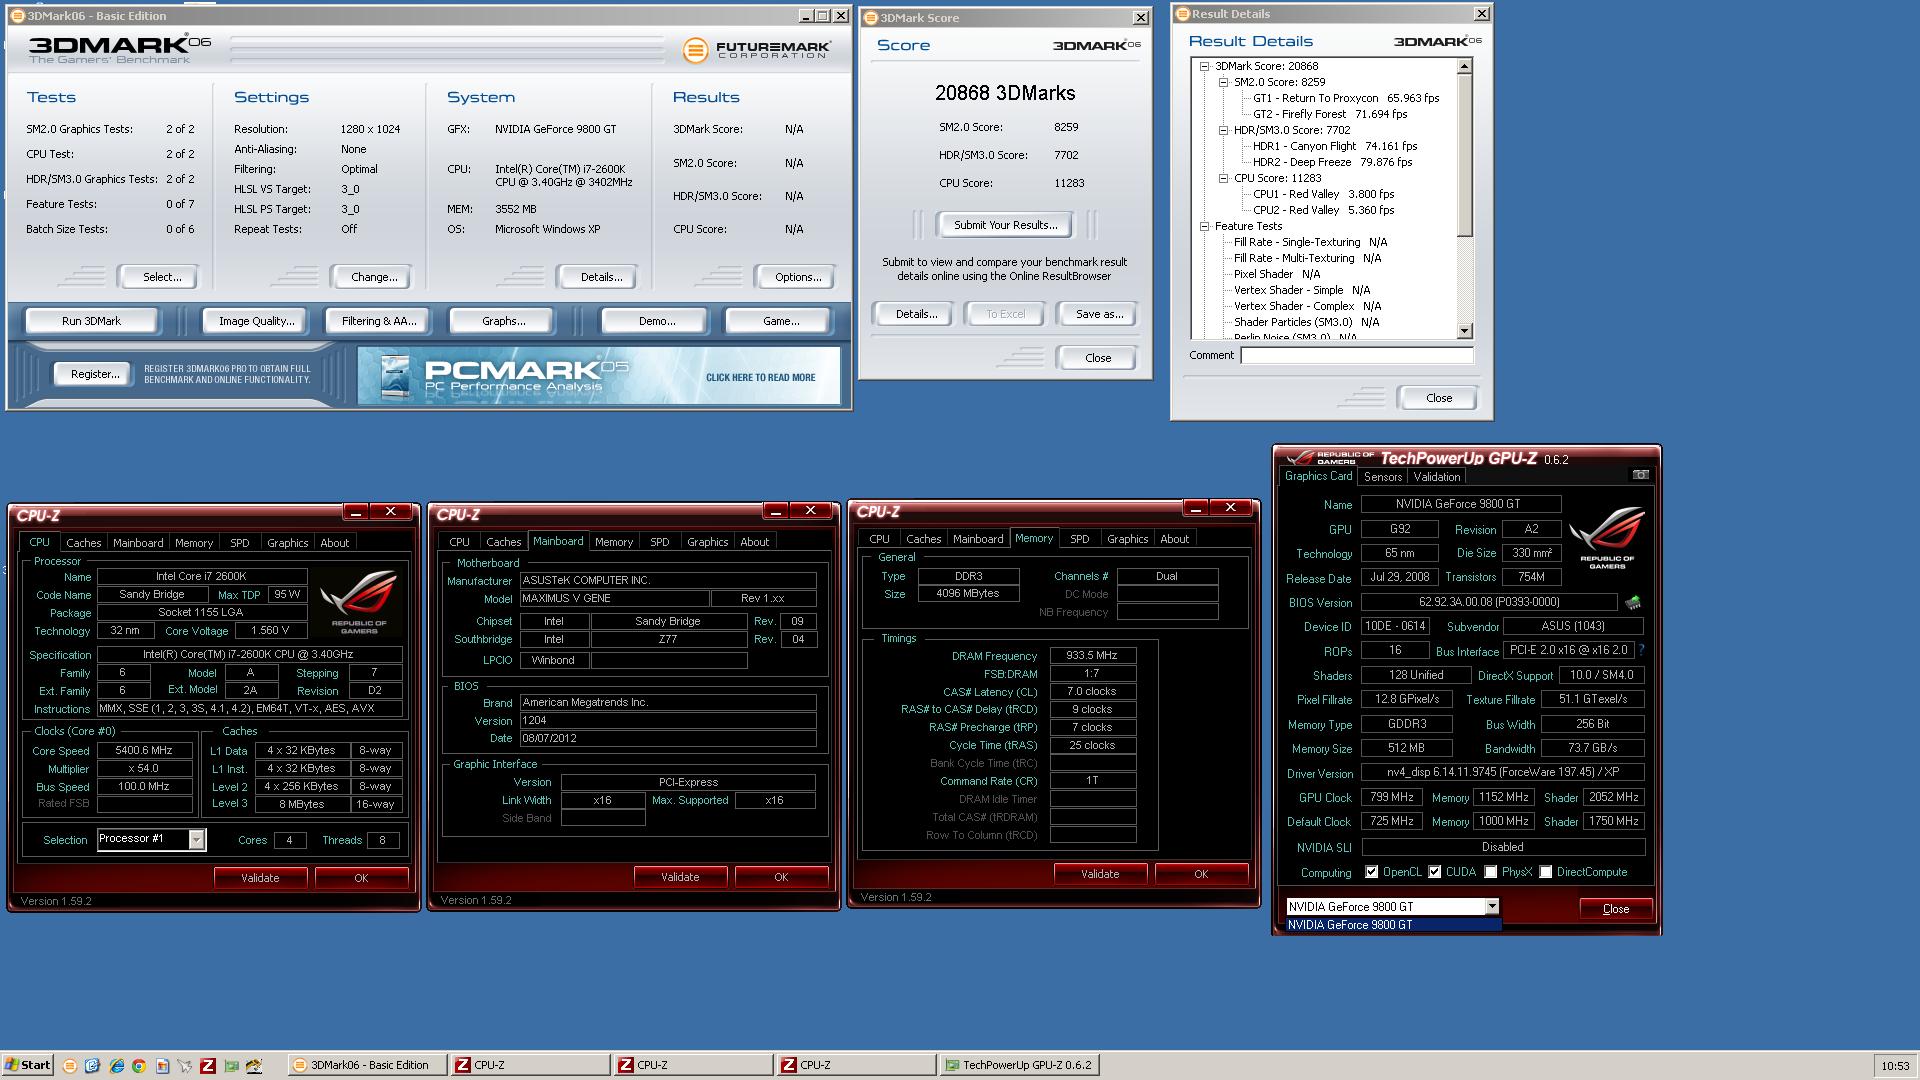Click the BIOS save chip icon
The image size is (1920, 1080).
[x=1633, y=603]
